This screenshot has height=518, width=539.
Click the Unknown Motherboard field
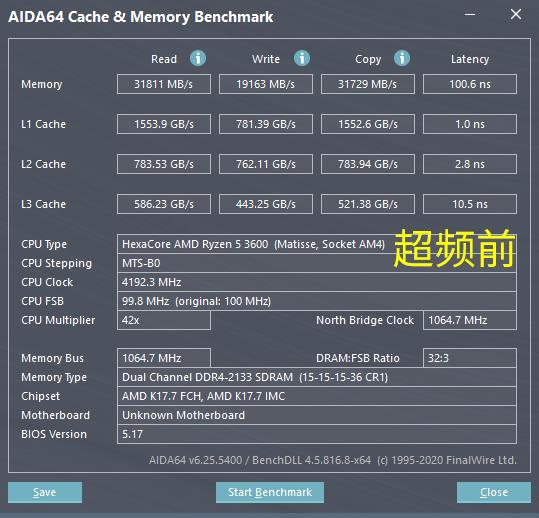(x=317, y=415)
